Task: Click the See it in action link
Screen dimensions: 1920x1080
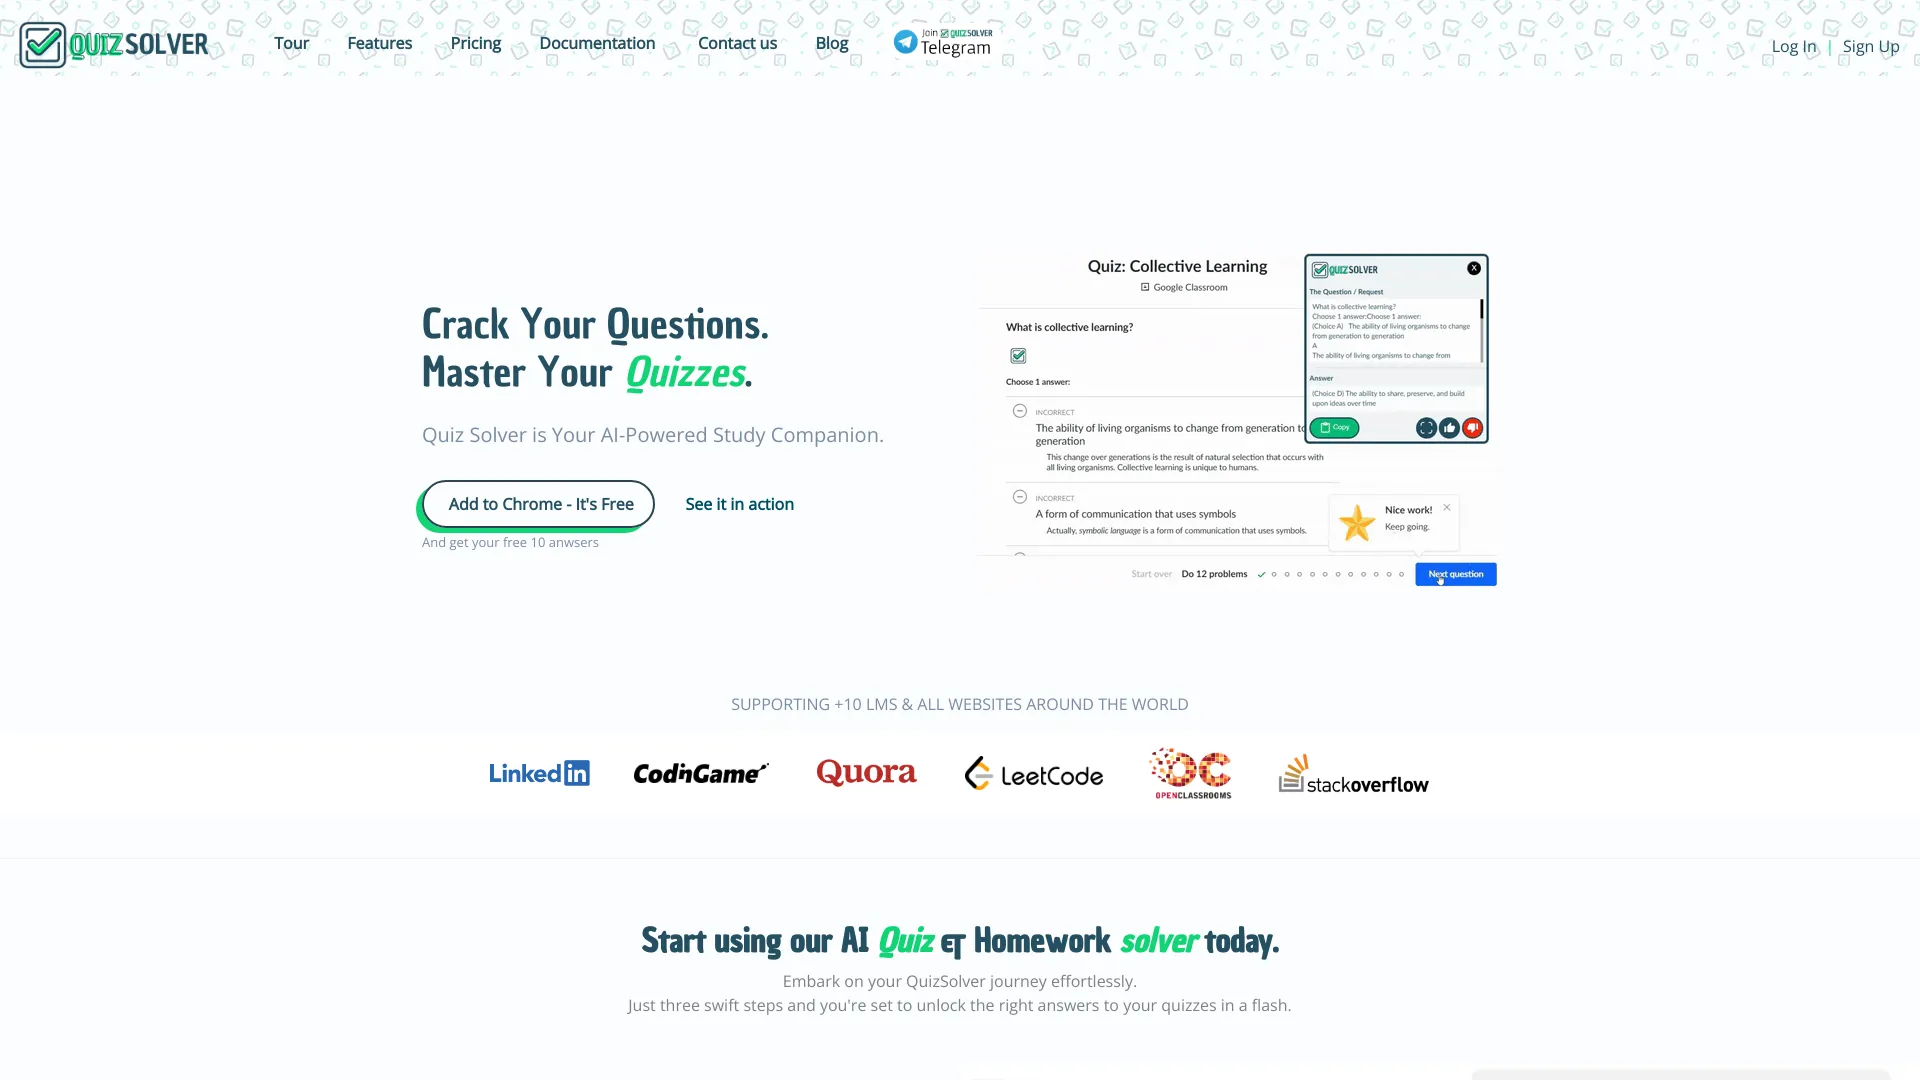Action: click(x=740, y=504)
